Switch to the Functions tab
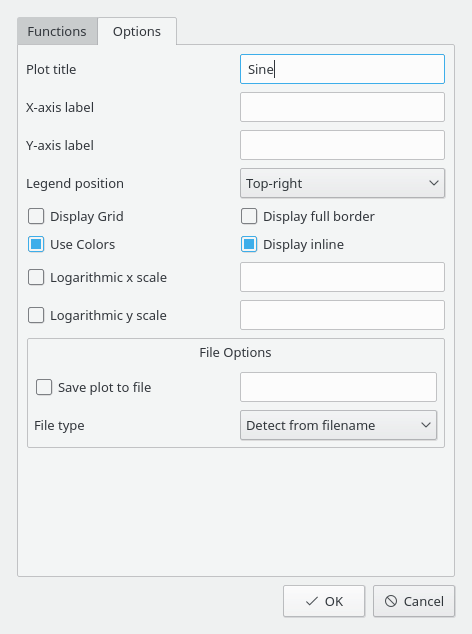This screenshot has height=634, width=472. point(57,31)
